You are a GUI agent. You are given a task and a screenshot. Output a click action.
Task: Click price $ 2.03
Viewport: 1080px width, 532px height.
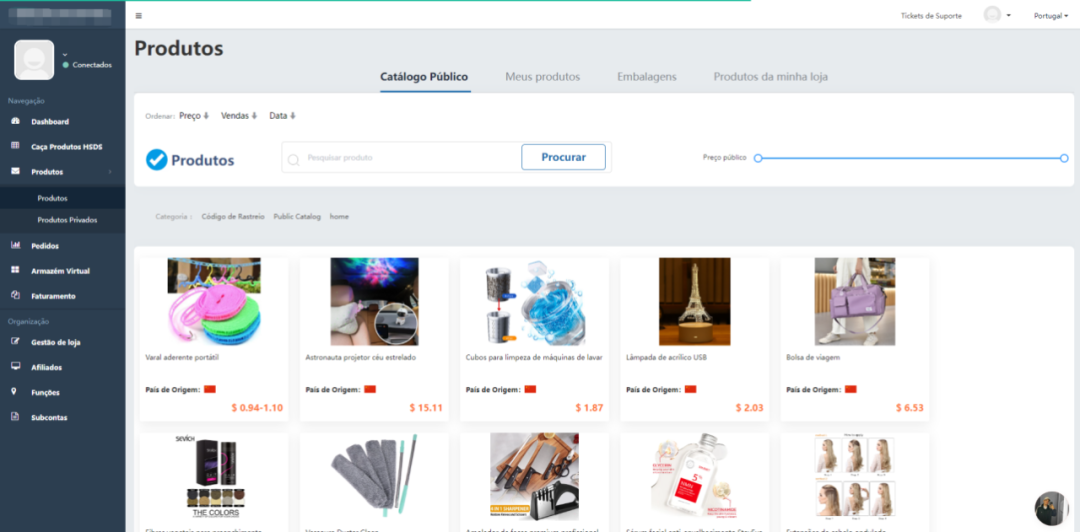point(749,408)
